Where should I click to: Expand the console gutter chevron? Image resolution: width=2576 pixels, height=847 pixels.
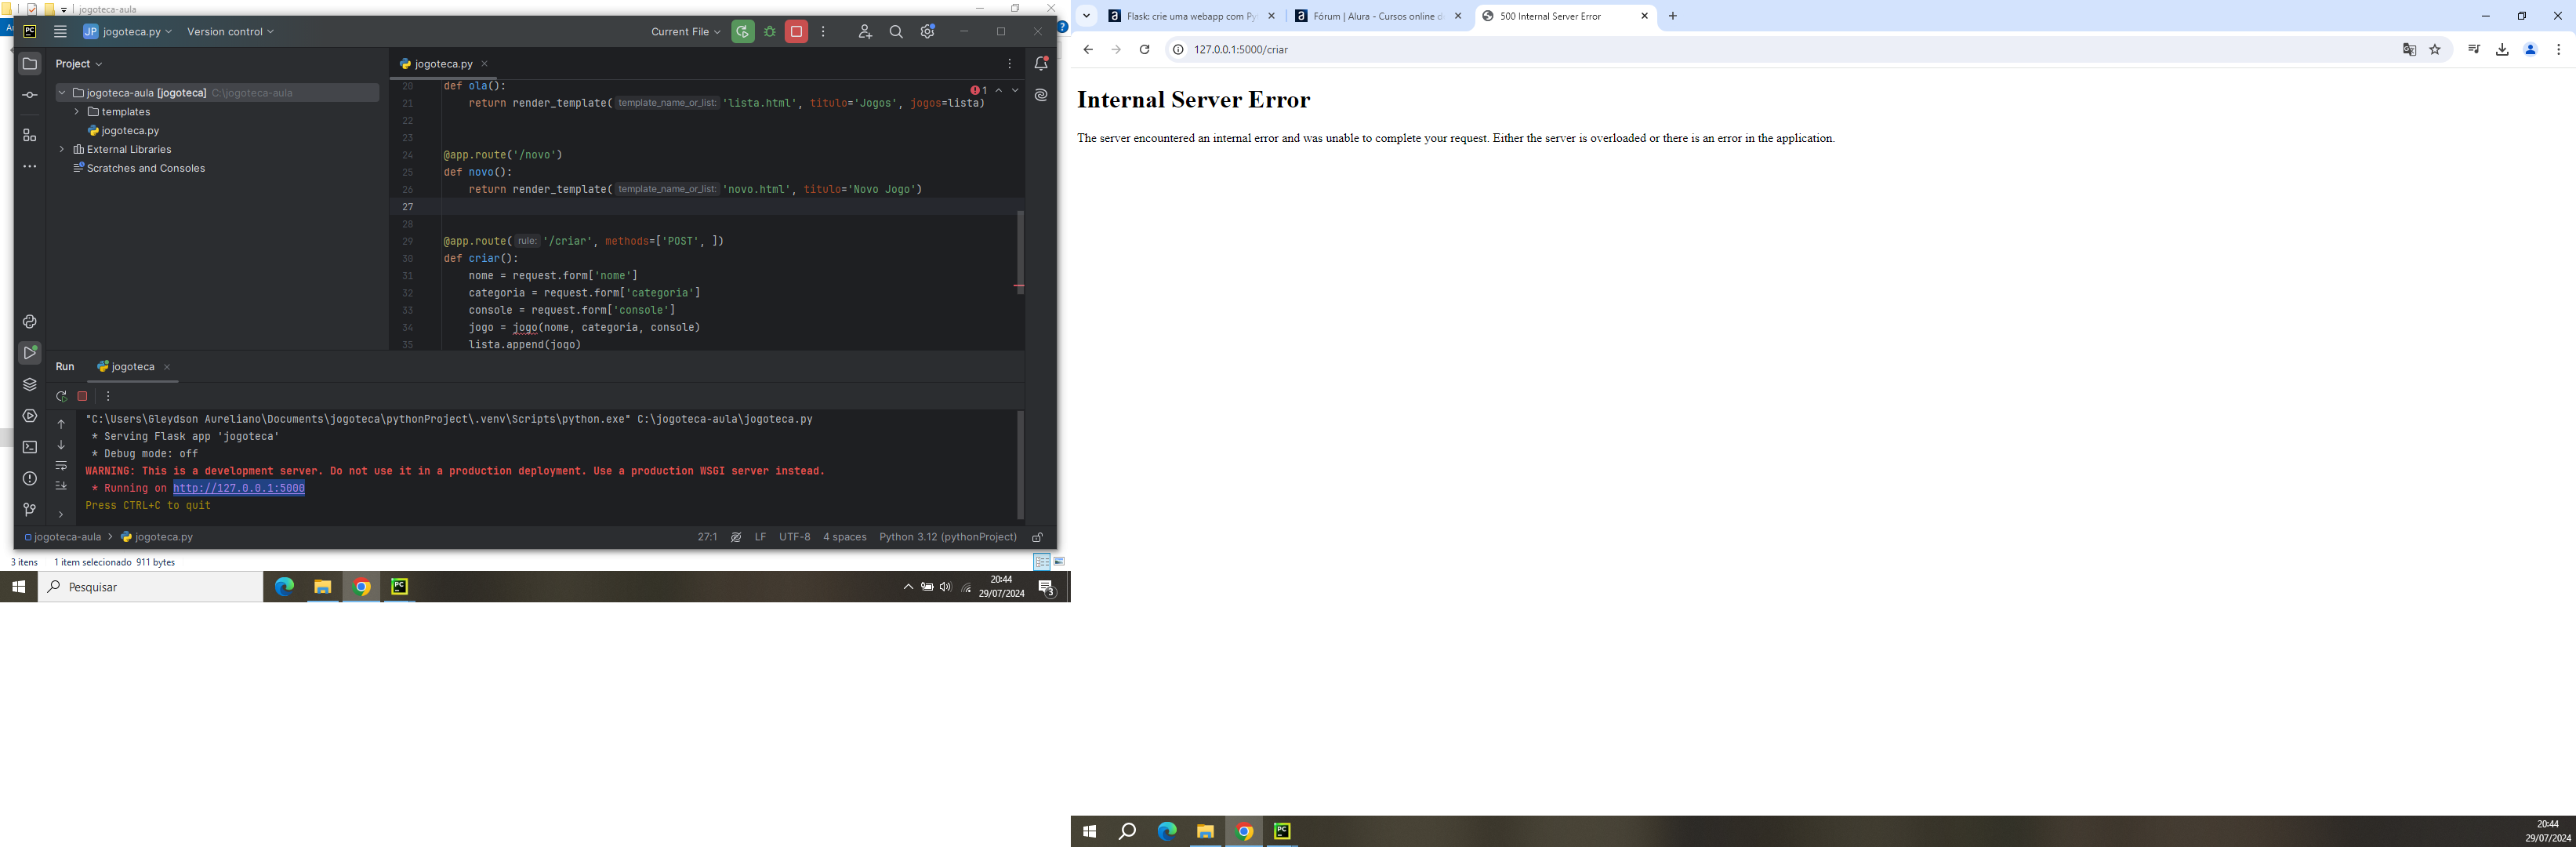(61, 514)
